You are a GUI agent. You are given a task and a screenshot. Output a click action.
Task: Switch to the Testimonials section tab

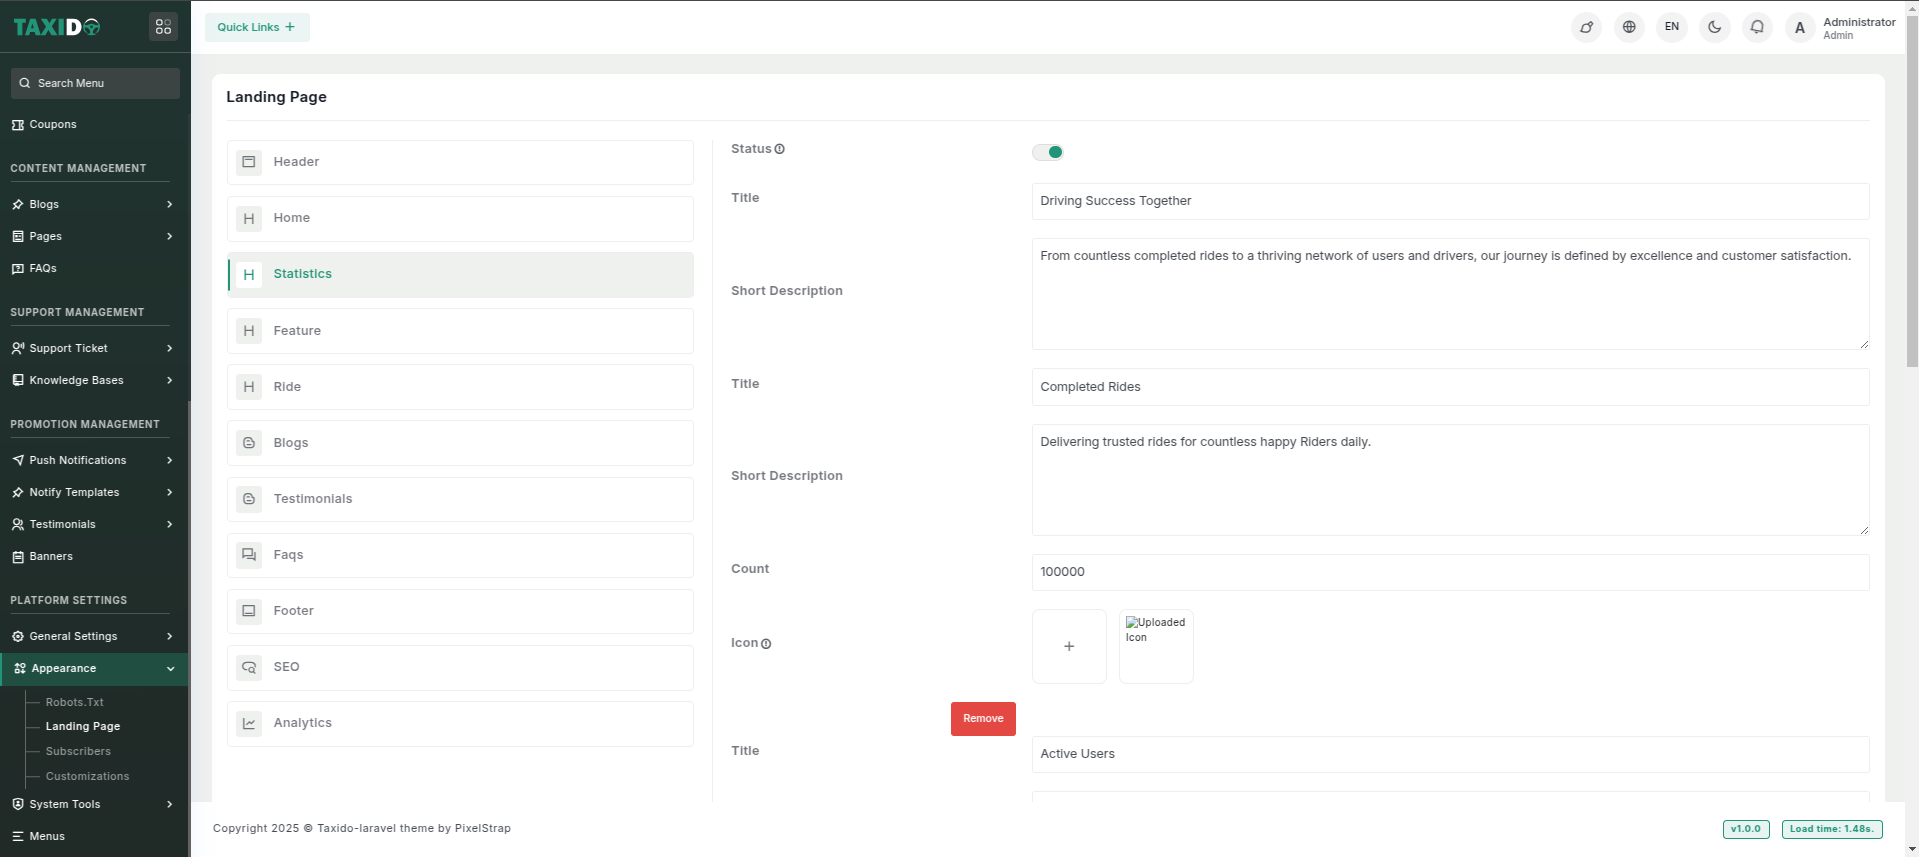click(460, 499)
